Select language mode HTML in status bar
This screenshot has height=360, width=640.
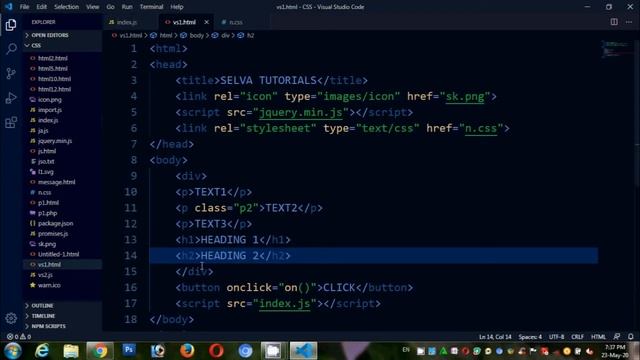(x=598, y=337)
